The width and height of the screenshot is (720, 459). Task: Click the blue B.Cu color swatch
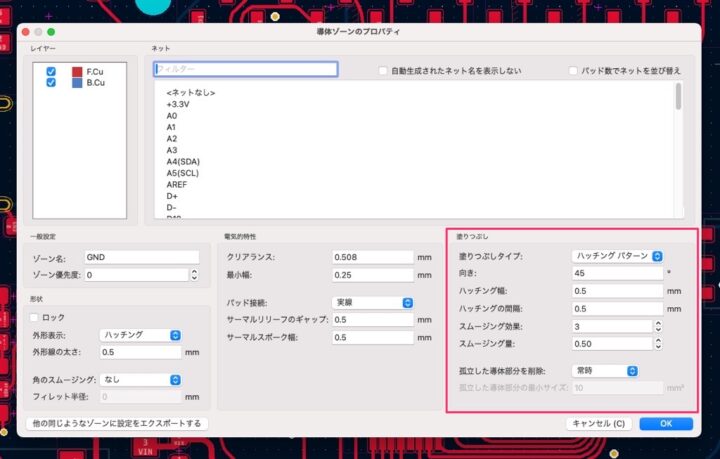point(77,84)
